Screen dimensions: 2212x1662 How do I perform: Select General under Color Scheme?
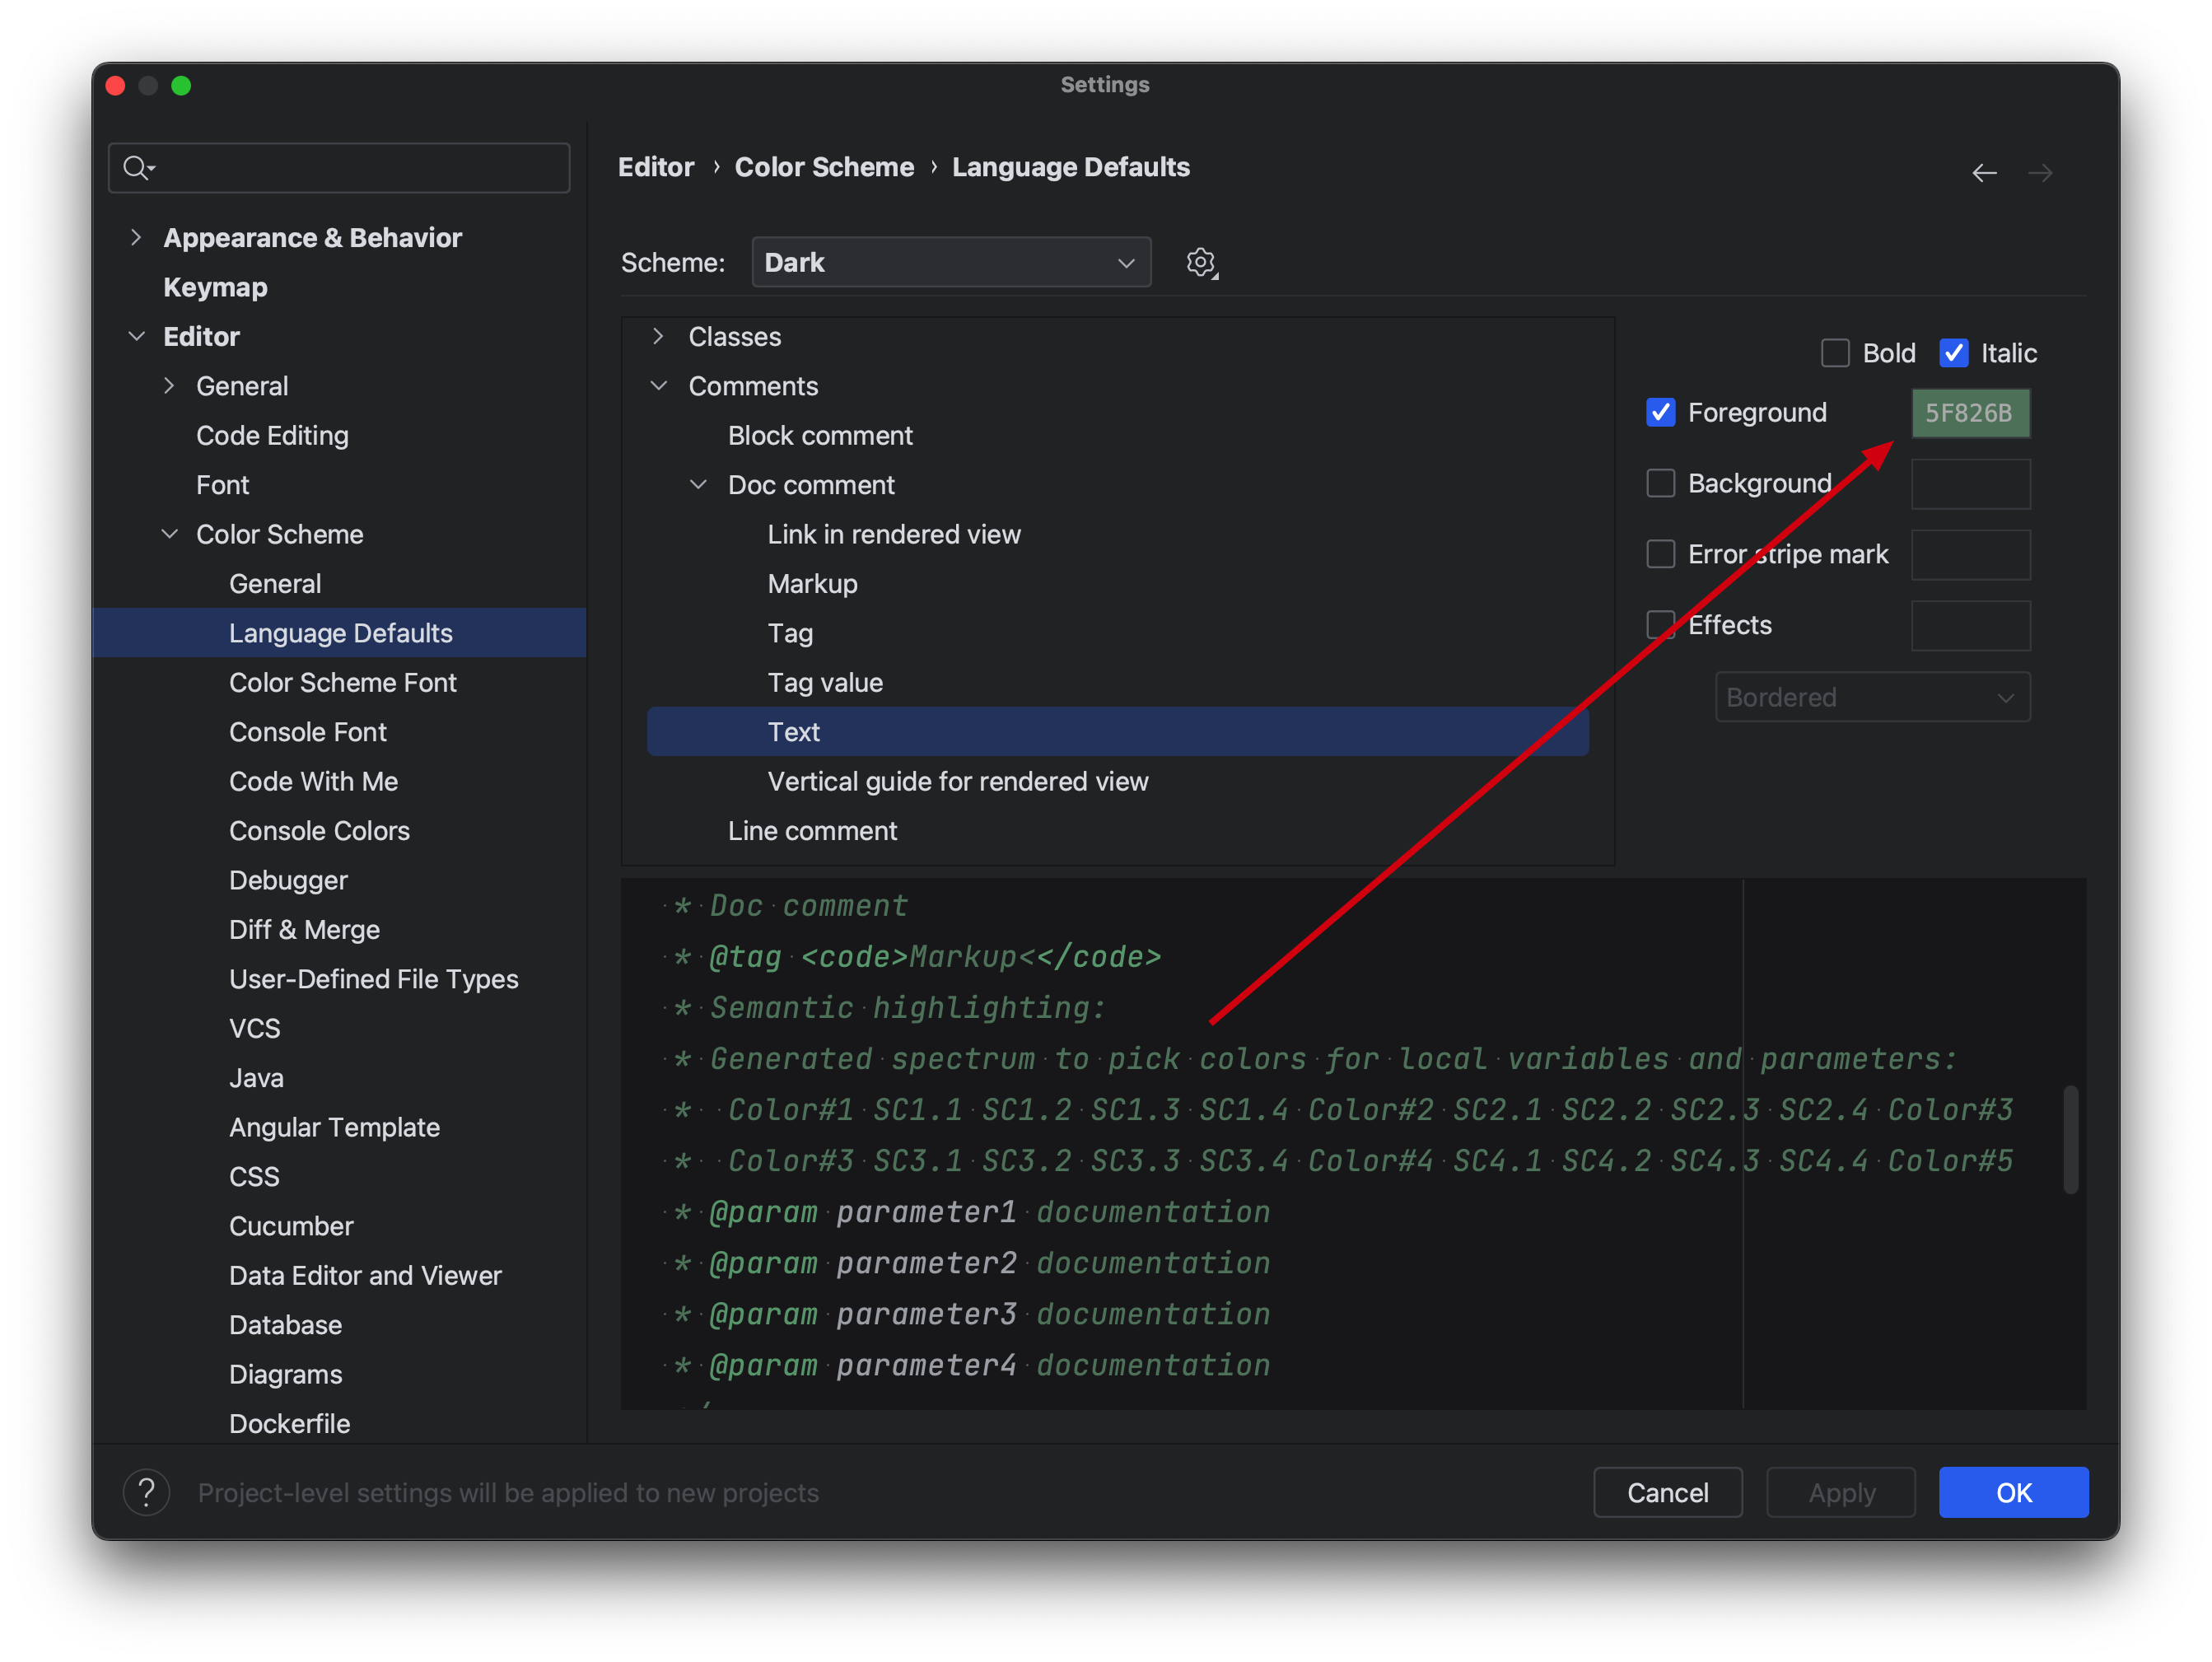point(275,584)
